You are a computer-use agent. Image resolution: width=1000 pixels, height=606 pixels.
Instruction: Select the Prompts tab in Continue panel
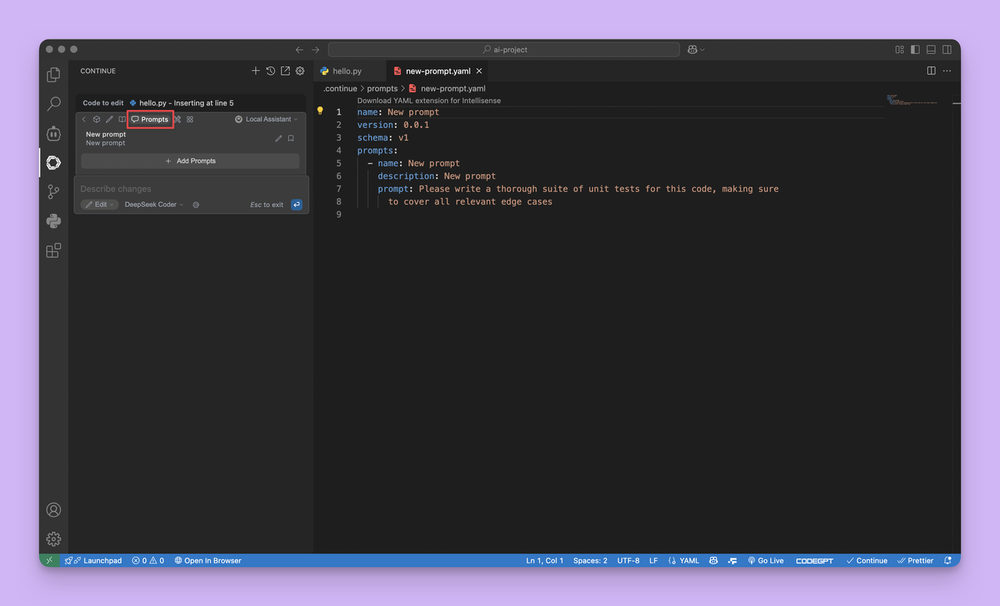tap(150, 119)
